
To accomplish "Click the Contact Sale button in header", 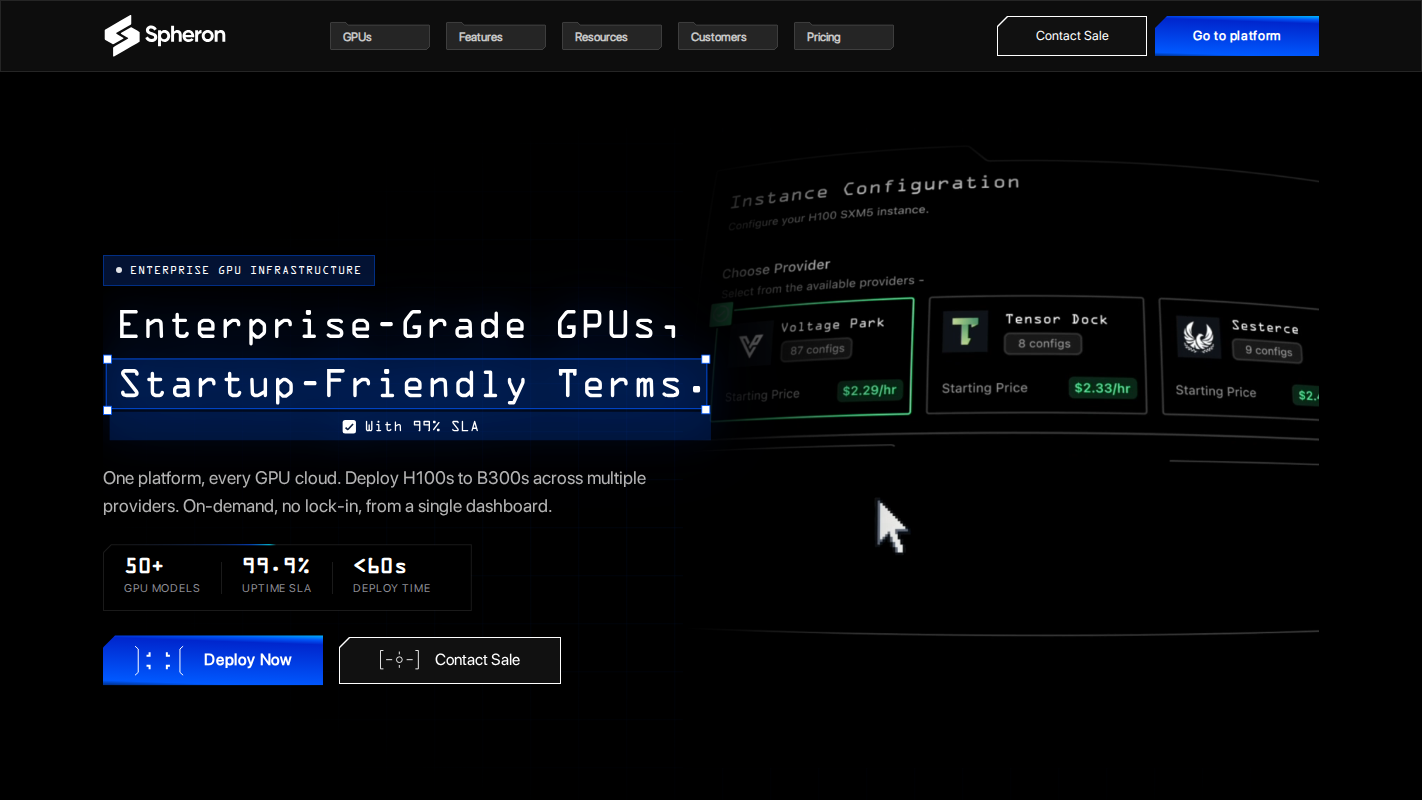I will (x=1072, y=36).
